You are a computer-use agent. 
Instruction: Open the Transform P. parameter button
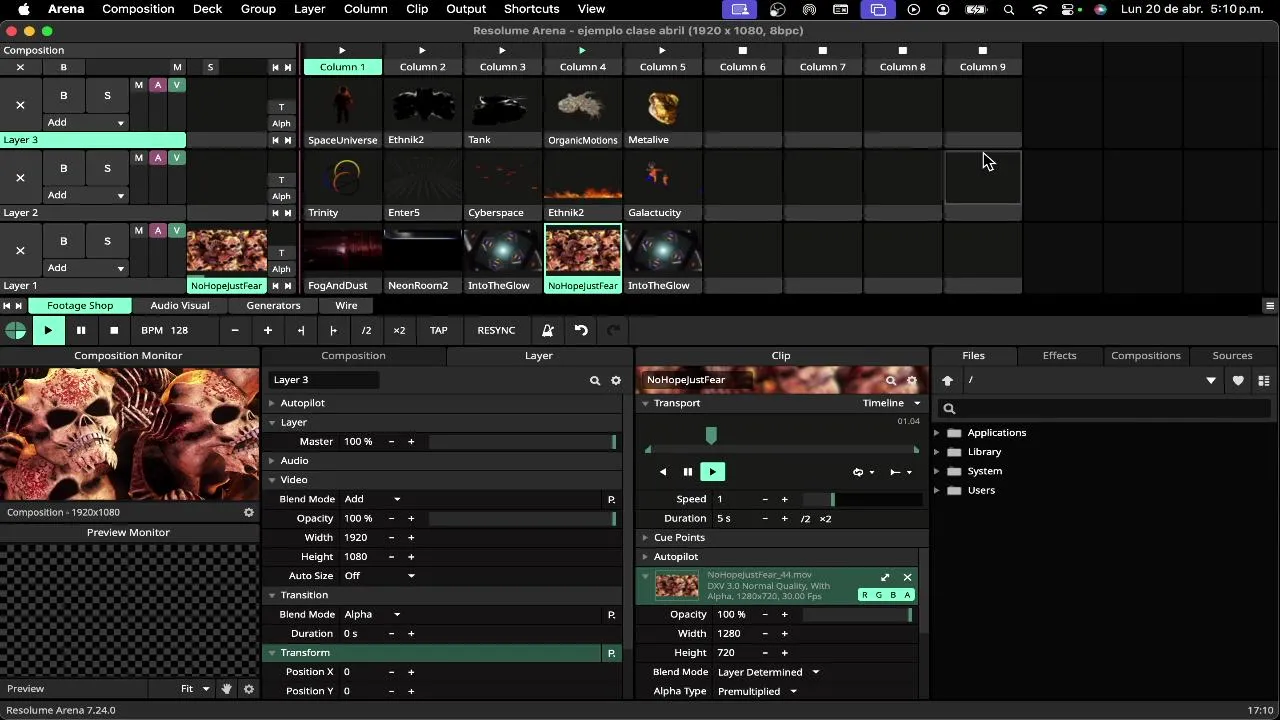point(611,653)
